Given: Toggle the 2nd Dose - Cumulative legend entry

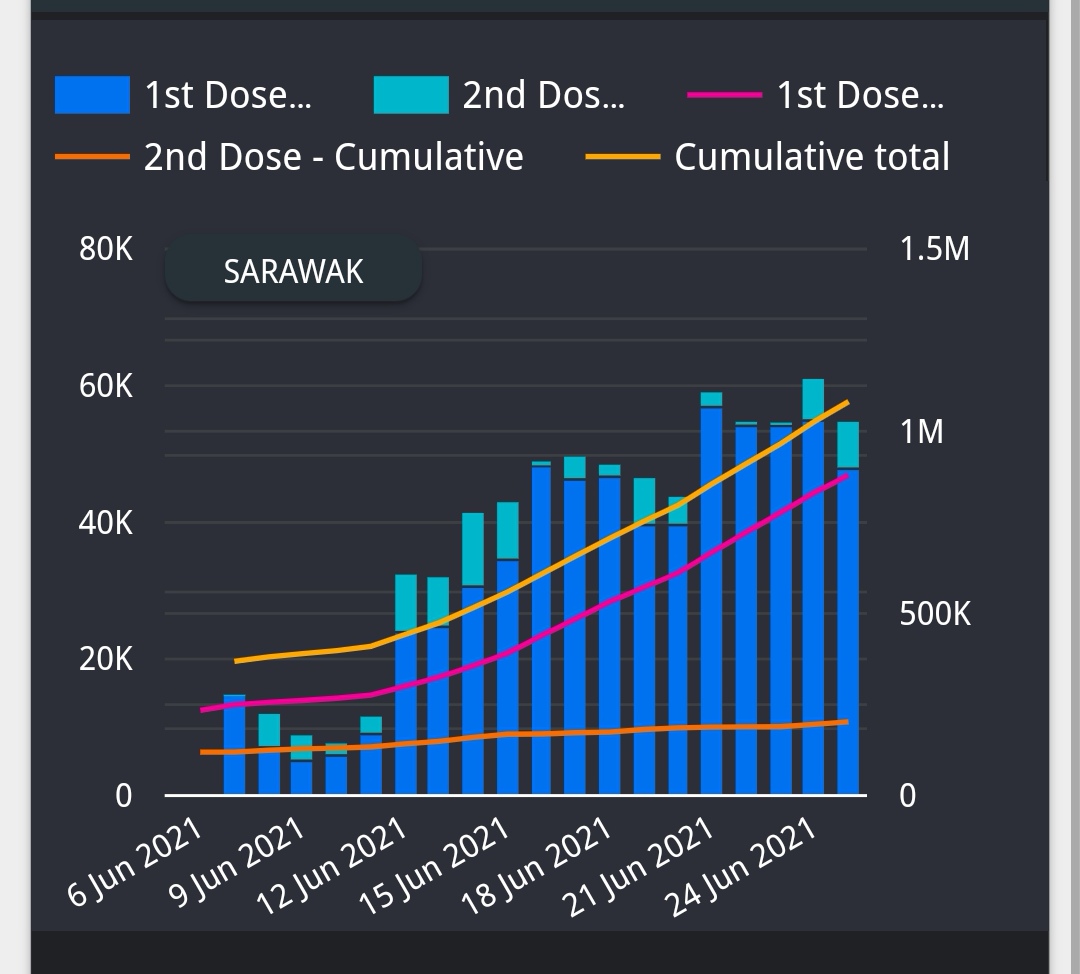Looking at the screenshot, I should pos(289,157).
